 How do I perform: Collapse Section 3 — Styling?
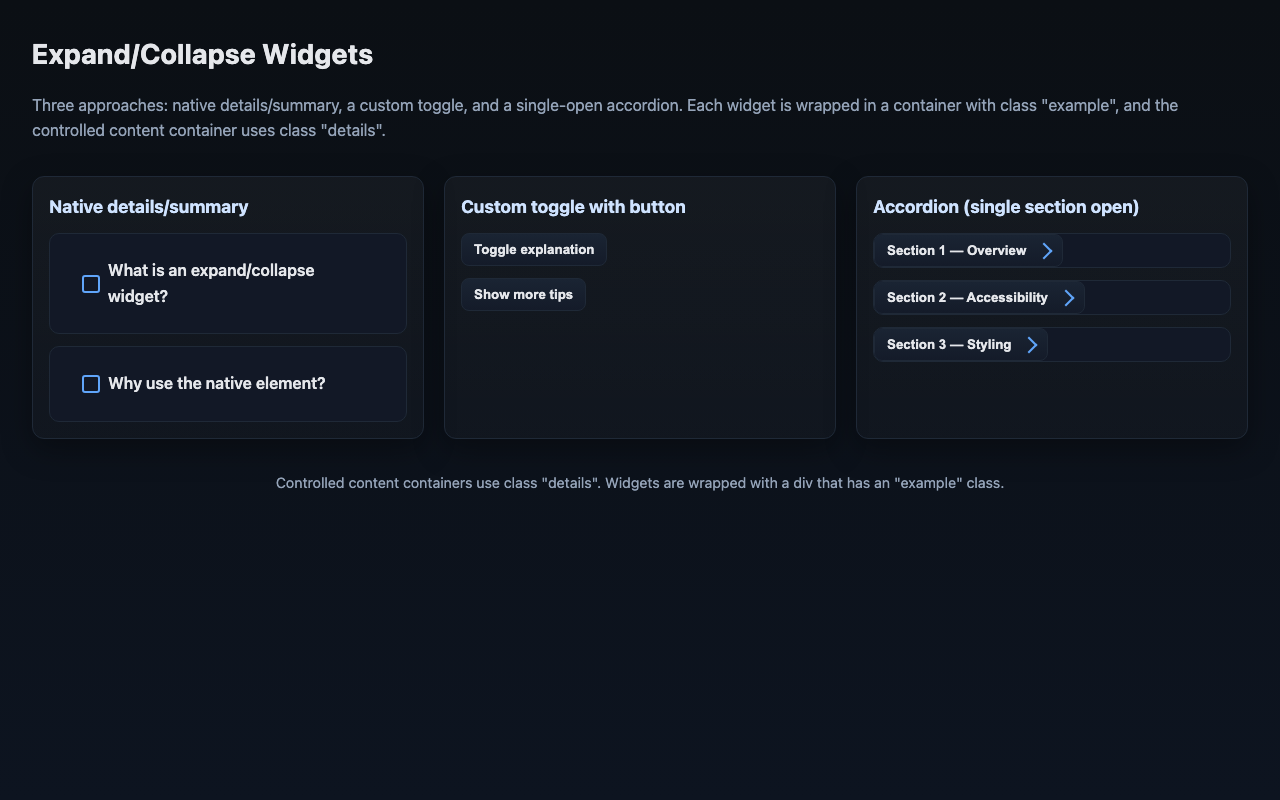coord(950,344)
